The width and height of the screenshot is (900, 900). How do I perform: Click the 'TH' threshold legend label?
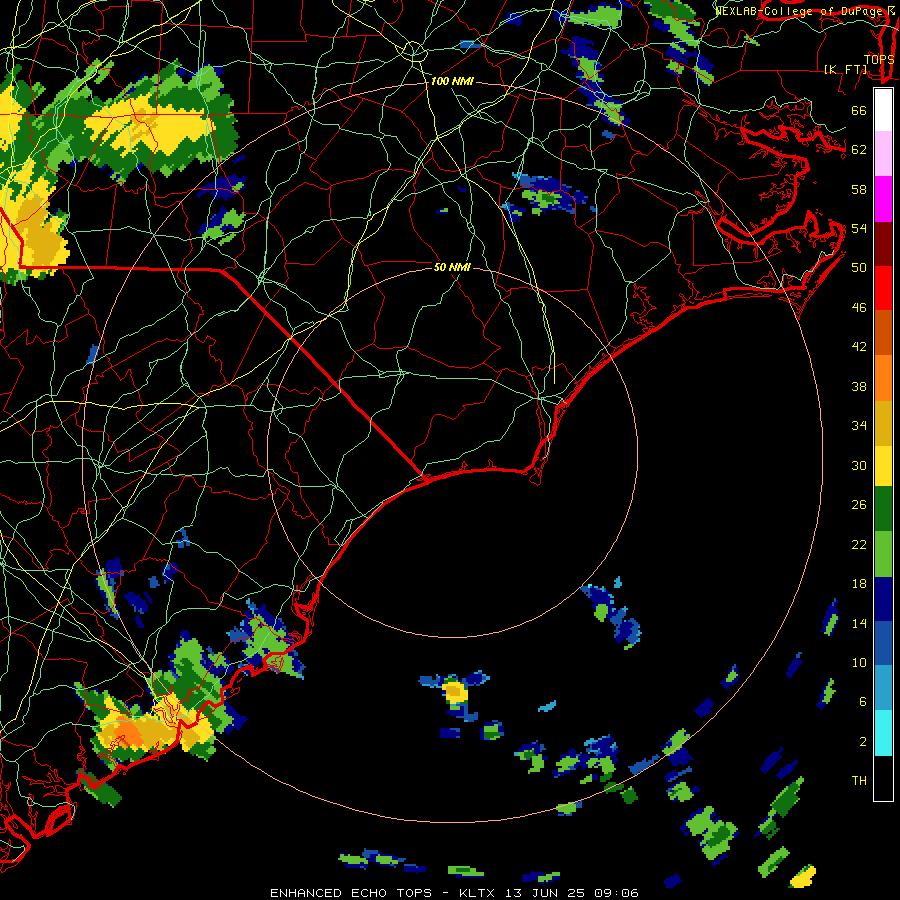859,781
